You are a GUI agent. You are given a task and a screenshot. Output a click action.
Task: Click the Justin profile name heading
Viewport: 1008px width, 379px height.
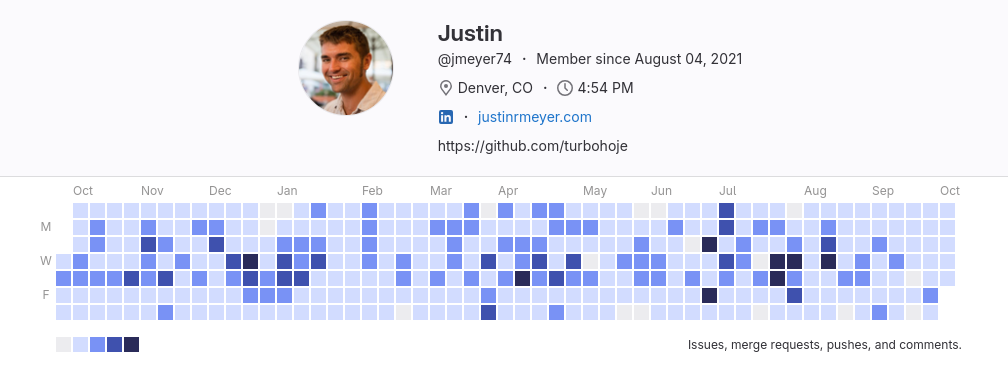470,33
